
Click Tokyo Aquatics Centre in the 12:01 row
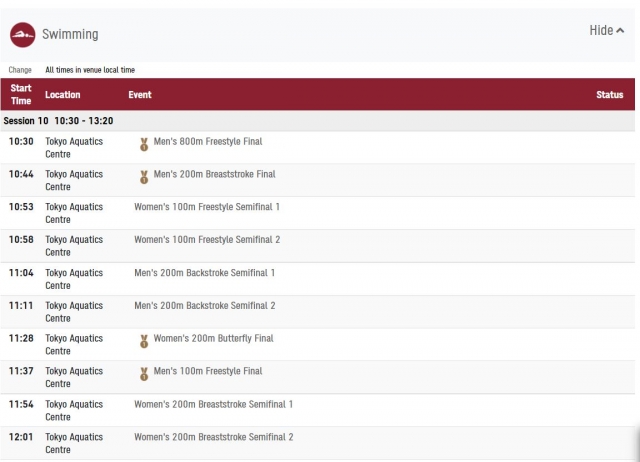coord(74,443)
